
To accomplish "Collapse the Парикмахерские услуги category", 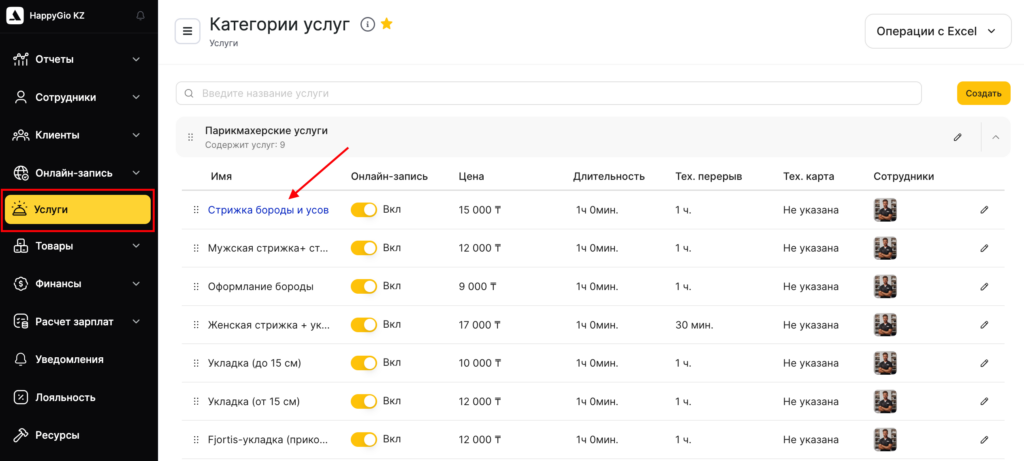I will (996, 137).
